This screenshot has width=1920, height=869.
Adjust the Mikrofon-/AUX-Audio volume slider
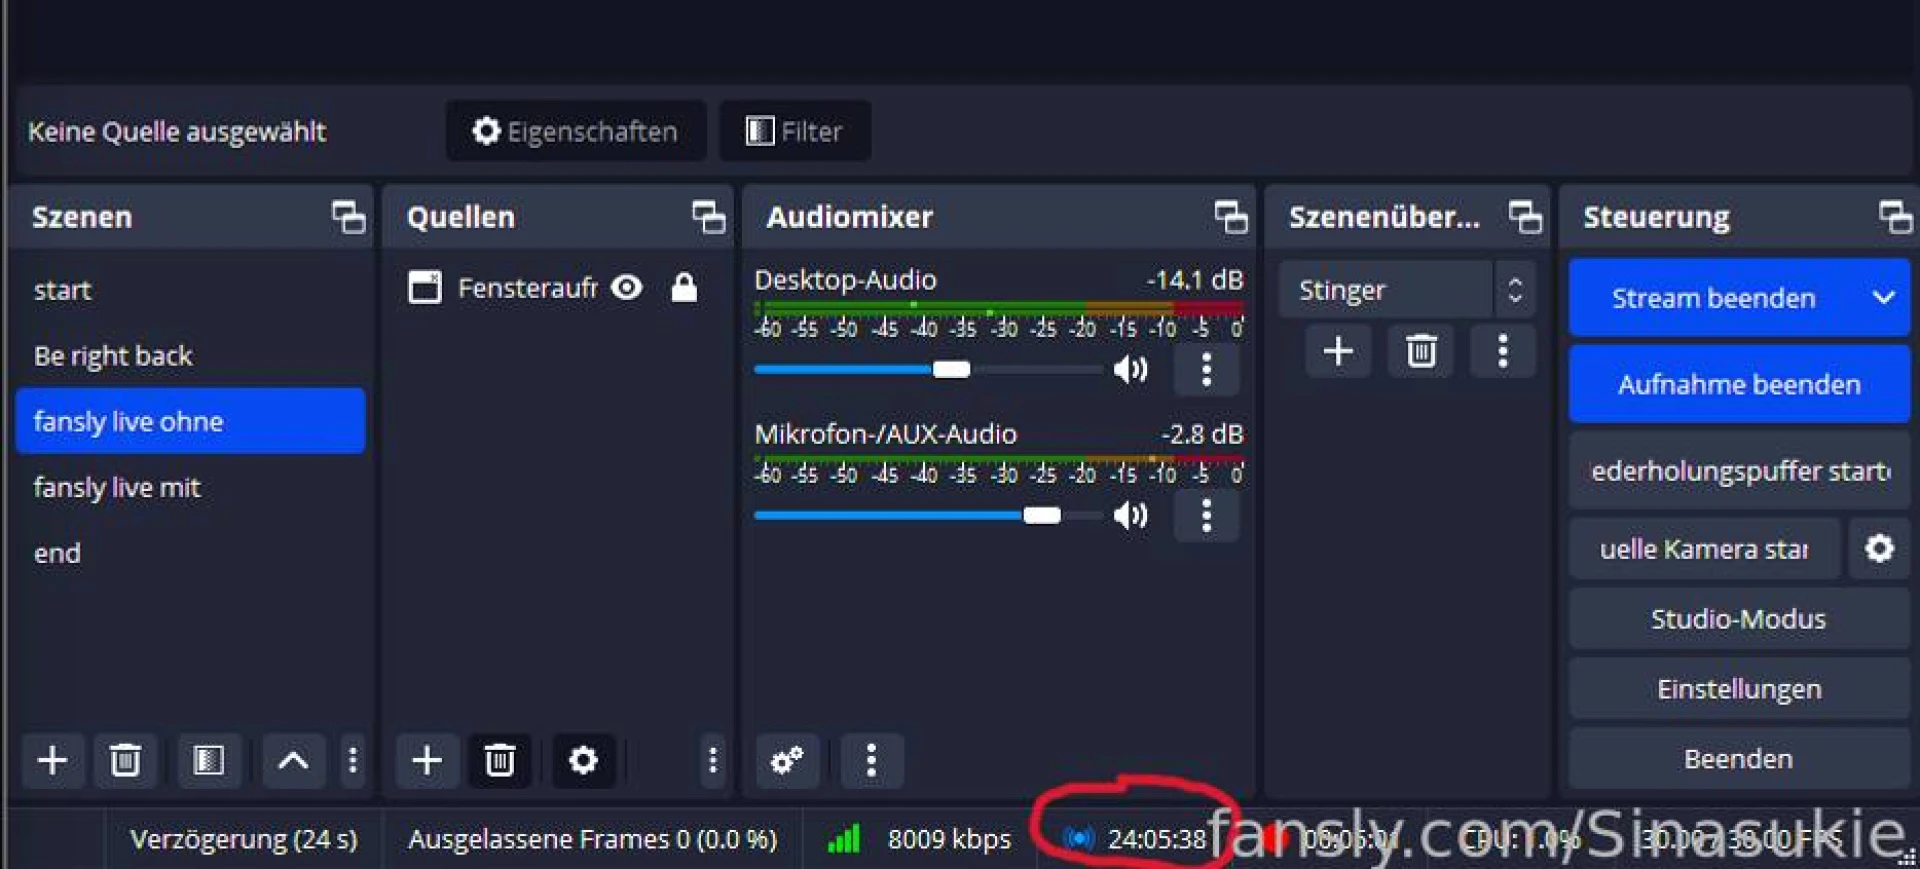coord(1041,516)
